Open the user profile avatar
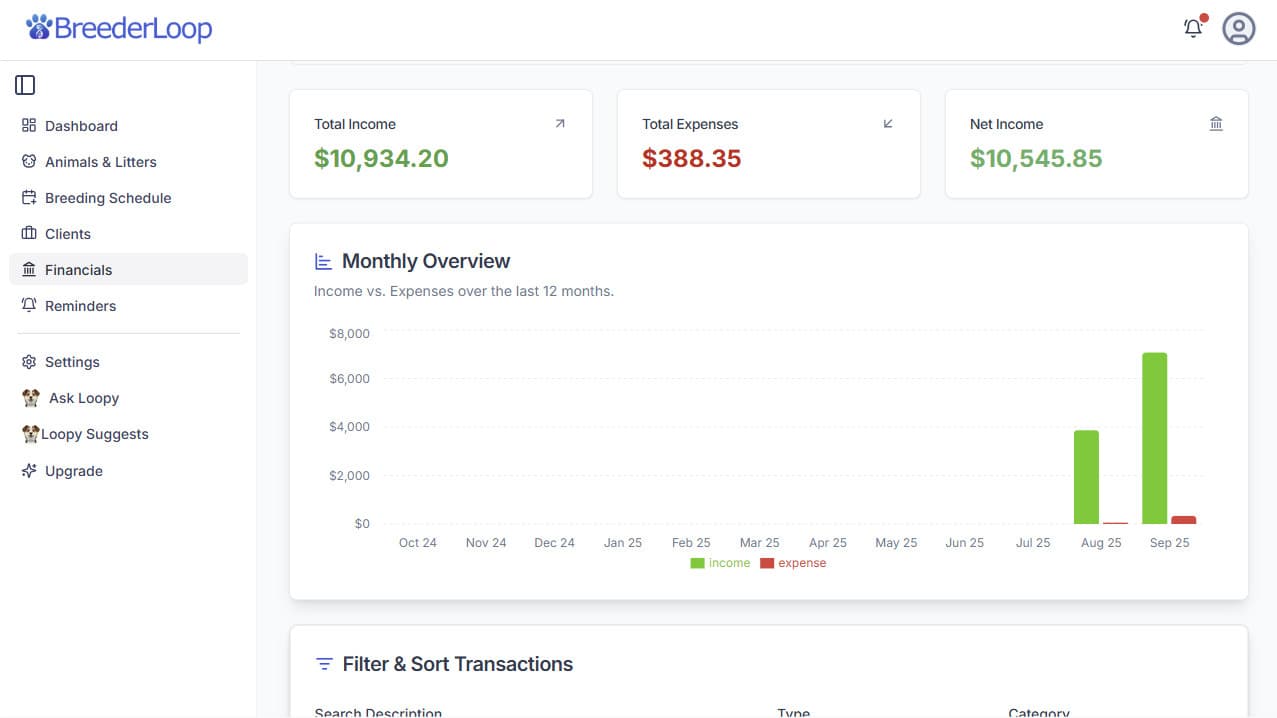1277x718 pixels. click(1238, 28)
